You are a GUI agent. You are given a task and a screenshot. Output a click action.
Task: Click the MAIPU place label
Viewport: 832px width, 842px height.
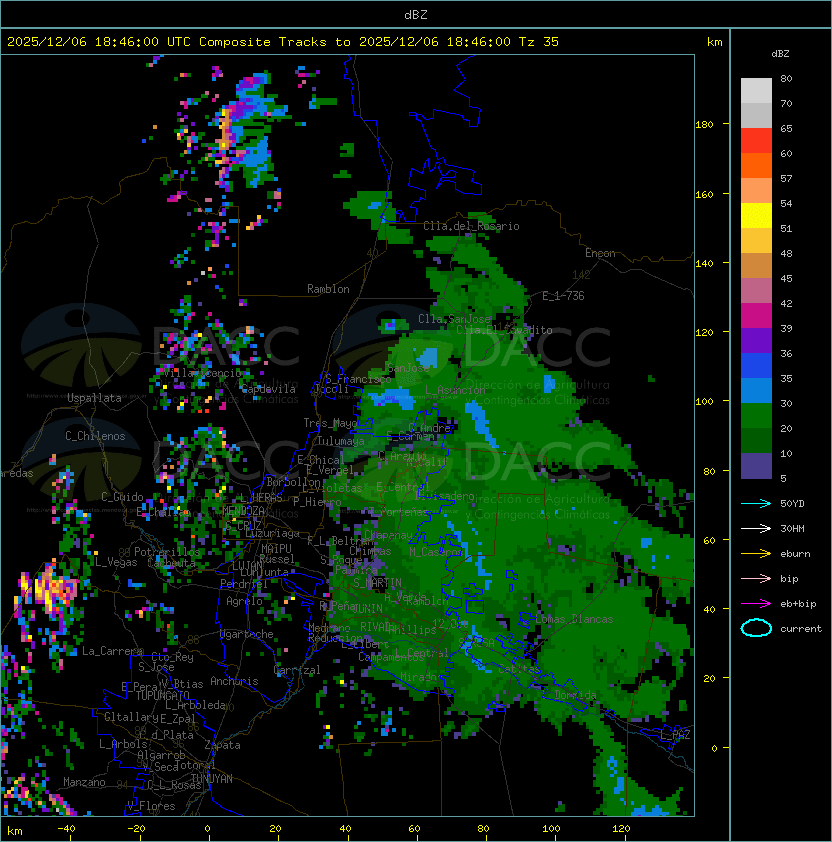click(276, 549)
